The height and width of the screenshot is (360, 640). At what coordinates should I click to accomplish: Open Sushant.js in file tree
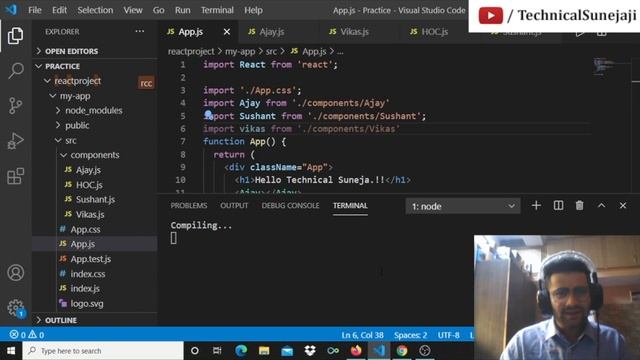click(x=95, y=200)
